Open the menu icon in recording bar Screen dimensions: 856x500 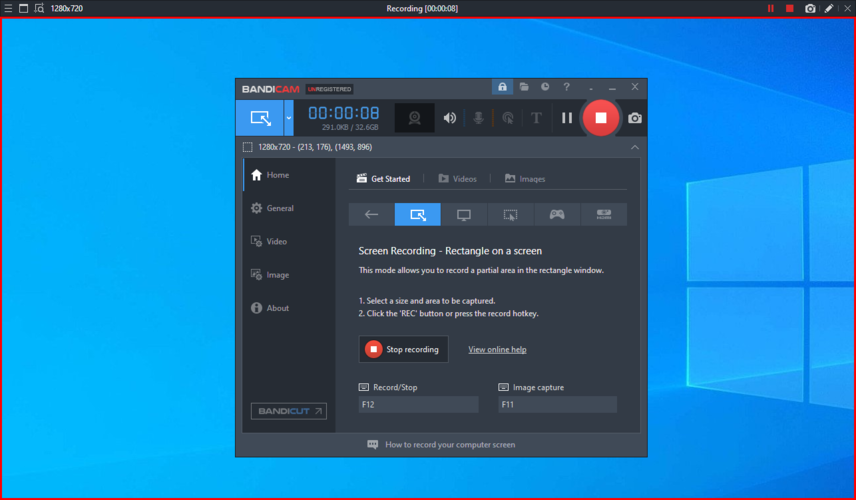8,8
